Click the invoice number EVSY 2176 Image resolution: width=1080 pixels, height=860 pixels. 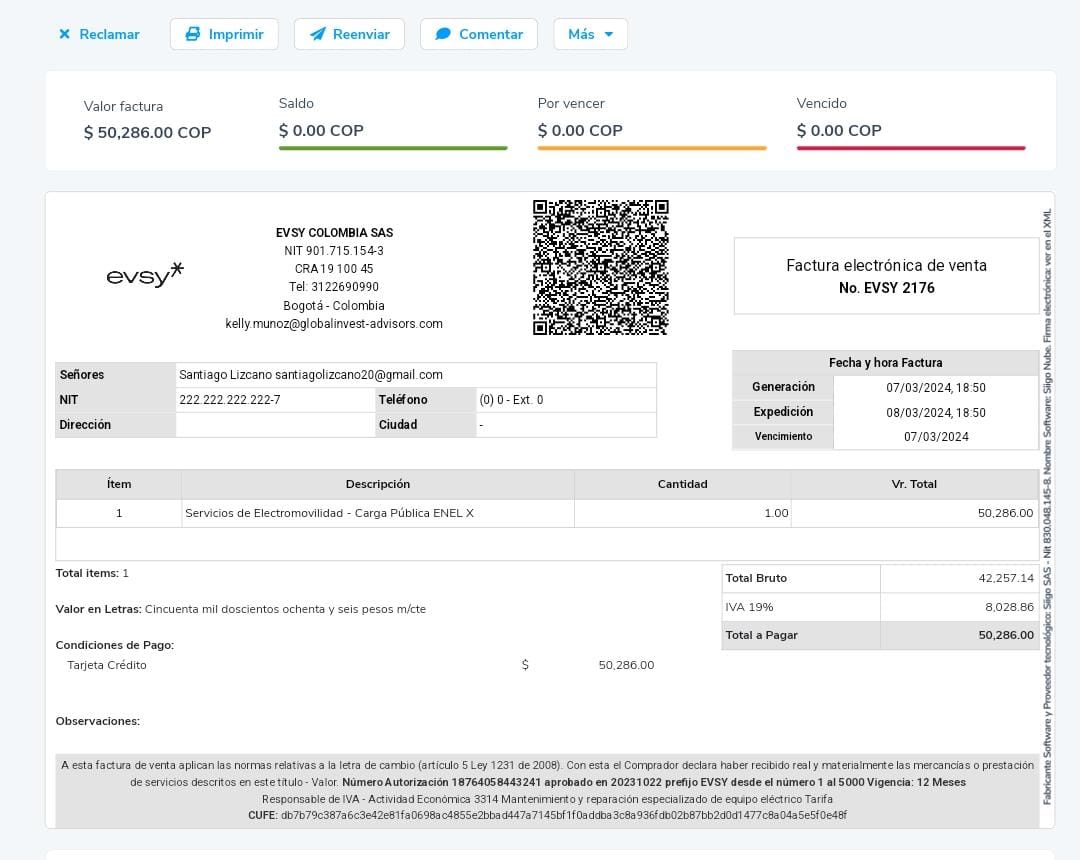(x=887, y=288)
